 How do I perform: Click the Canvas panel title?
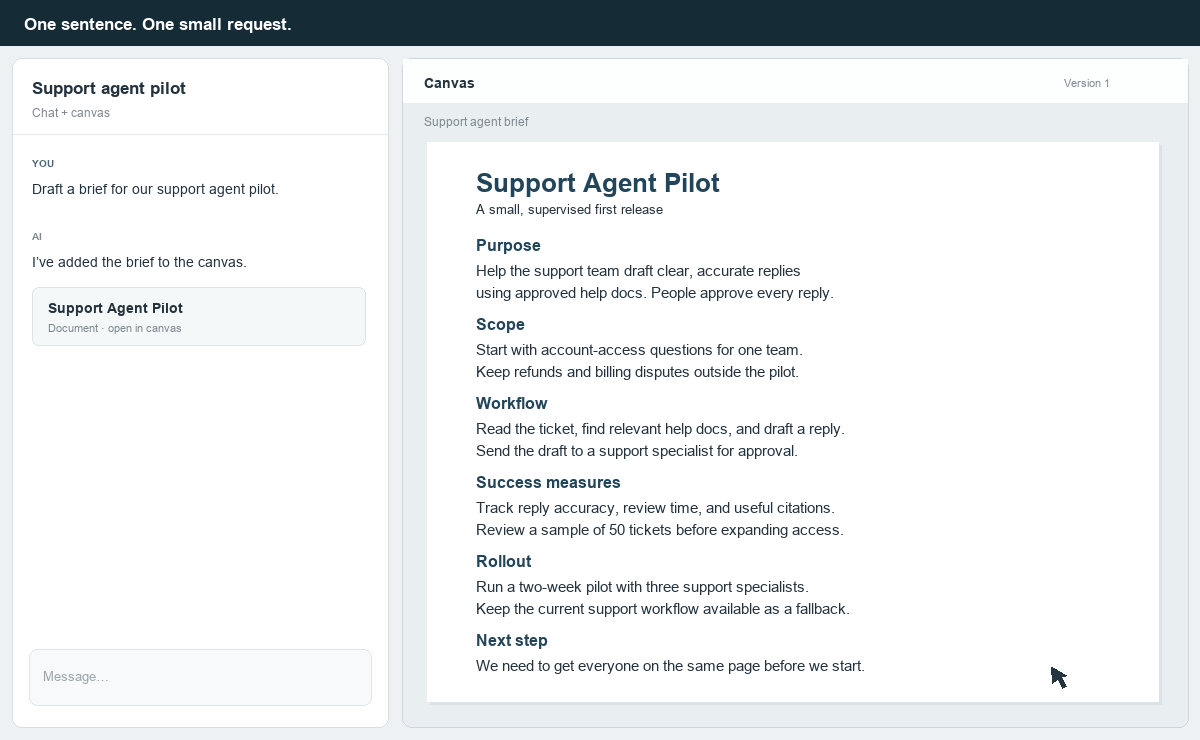coord(449,83)
